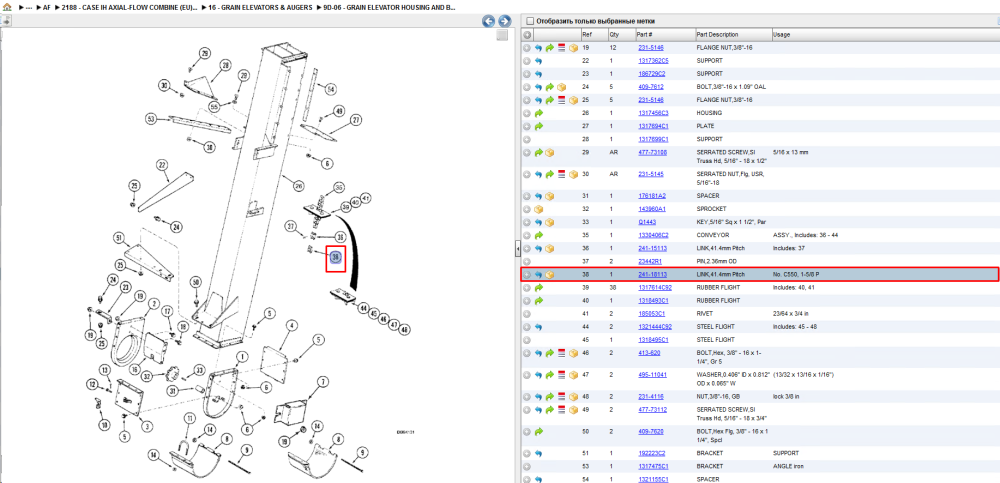Open the 9D-06 GRAIN ELEVATOR HOUSING breadcrumb
The width and height of the screenshot is (1000, 483).
click(x=390, y=8)
